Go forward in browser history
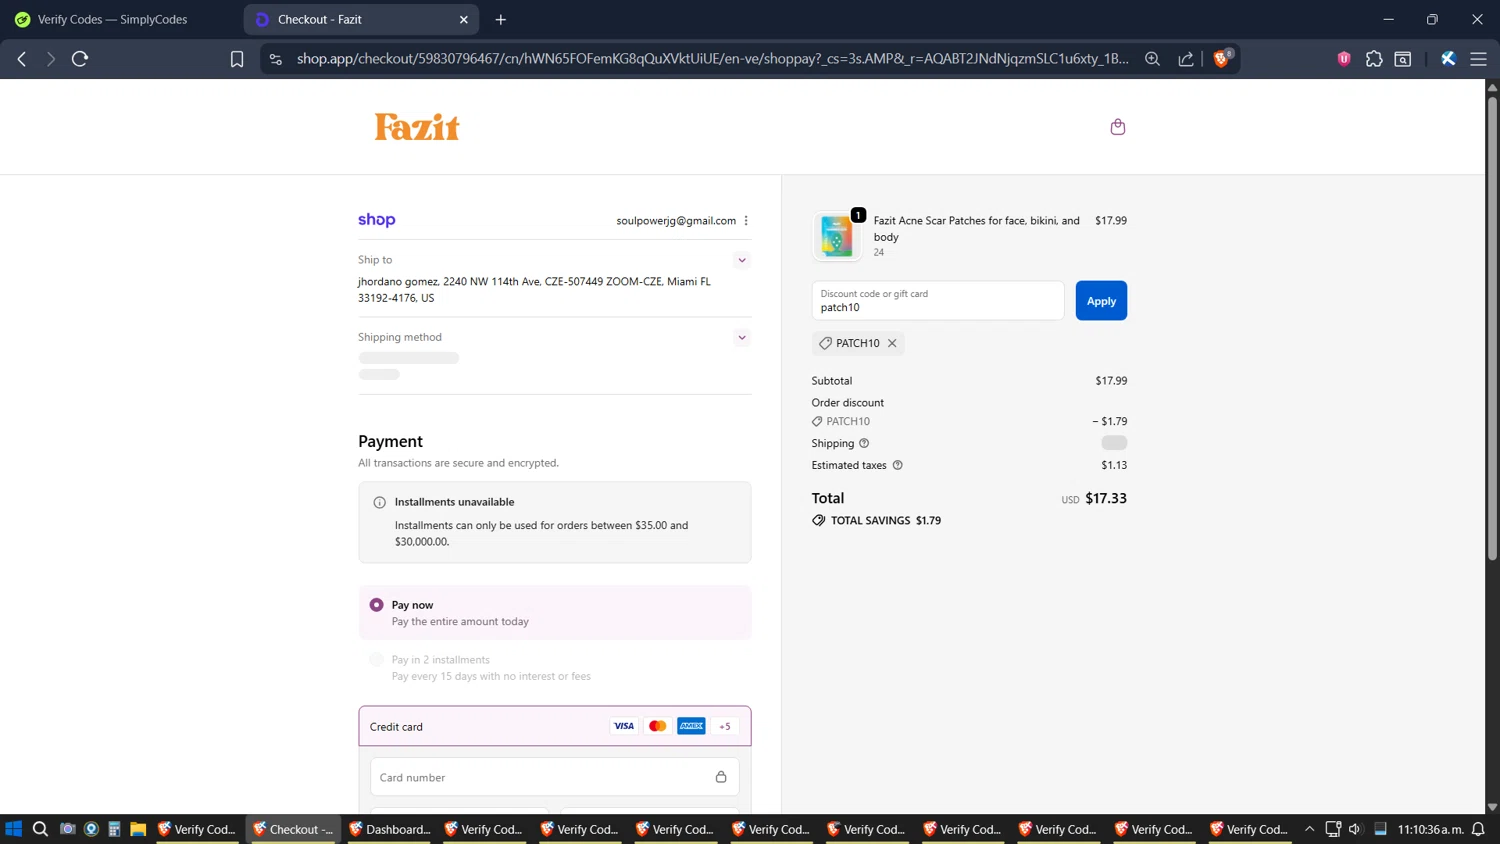 tap(50, 59)
